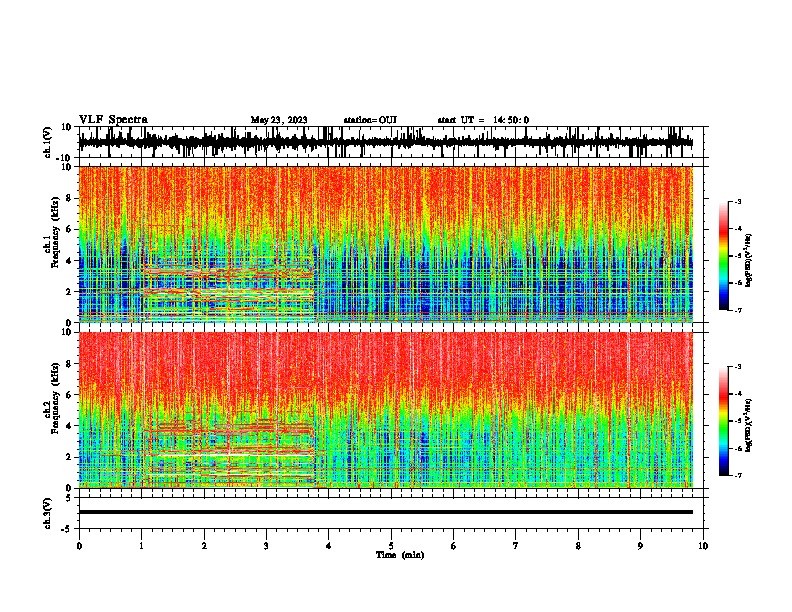792x612 pixels.
Task: Click the ch.2 spectrogram color scale bar
Action: [x=723, y=421]
